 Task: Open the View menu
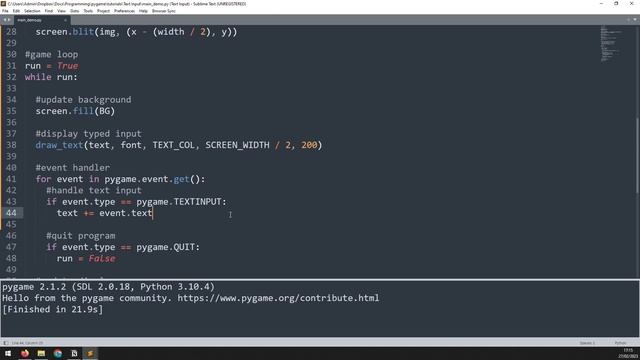(x=61, y=11)
